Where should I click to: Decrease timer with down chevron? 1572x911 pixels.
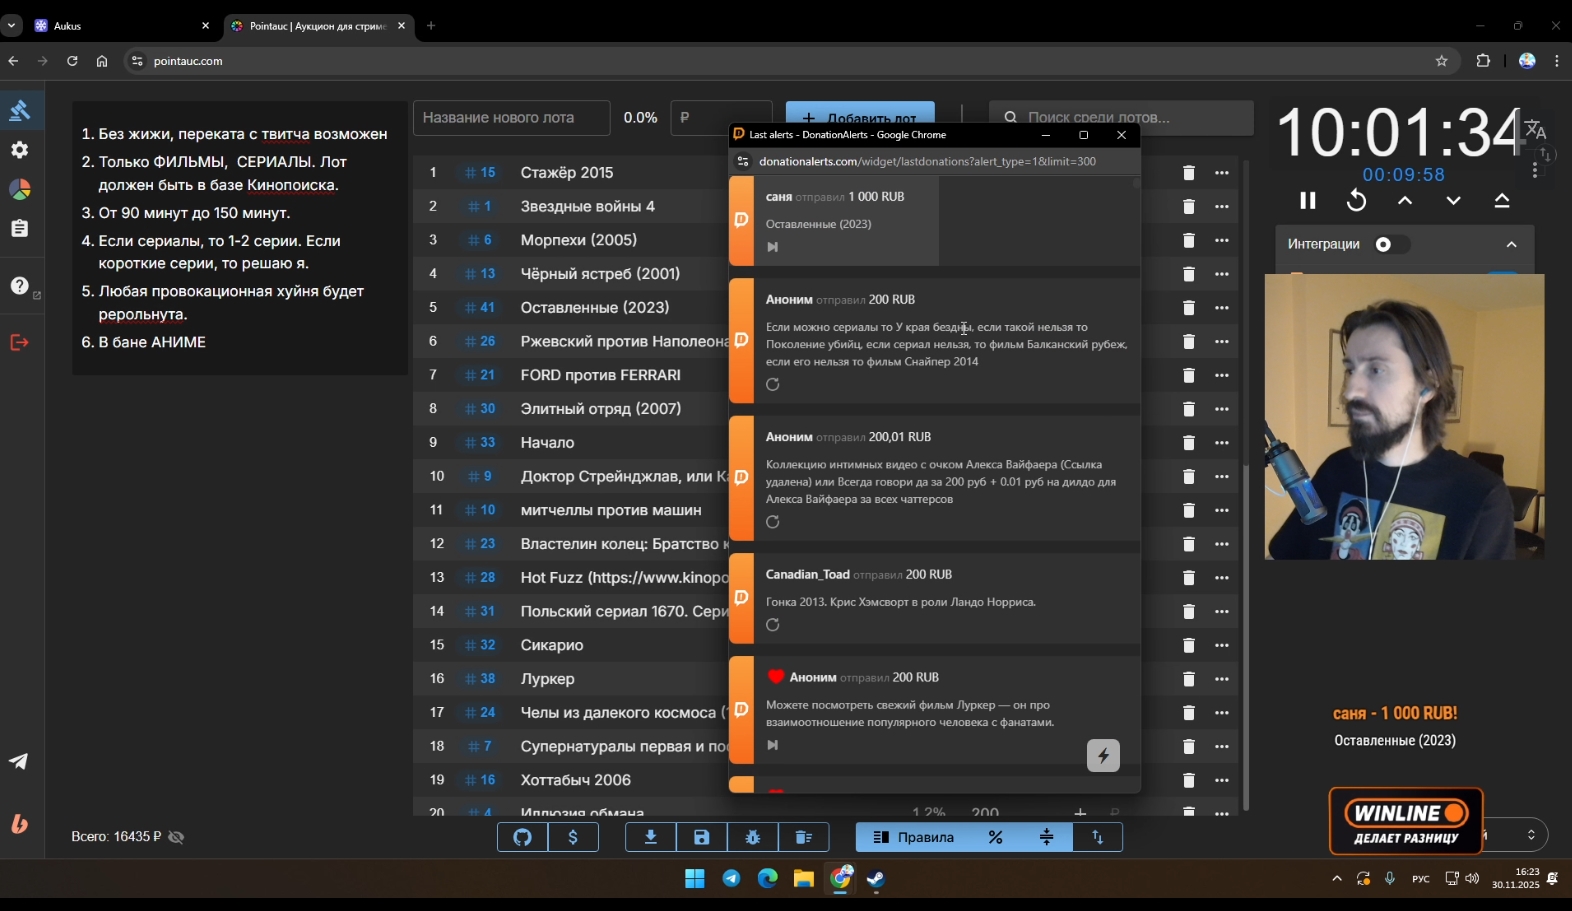(1454, 201)
